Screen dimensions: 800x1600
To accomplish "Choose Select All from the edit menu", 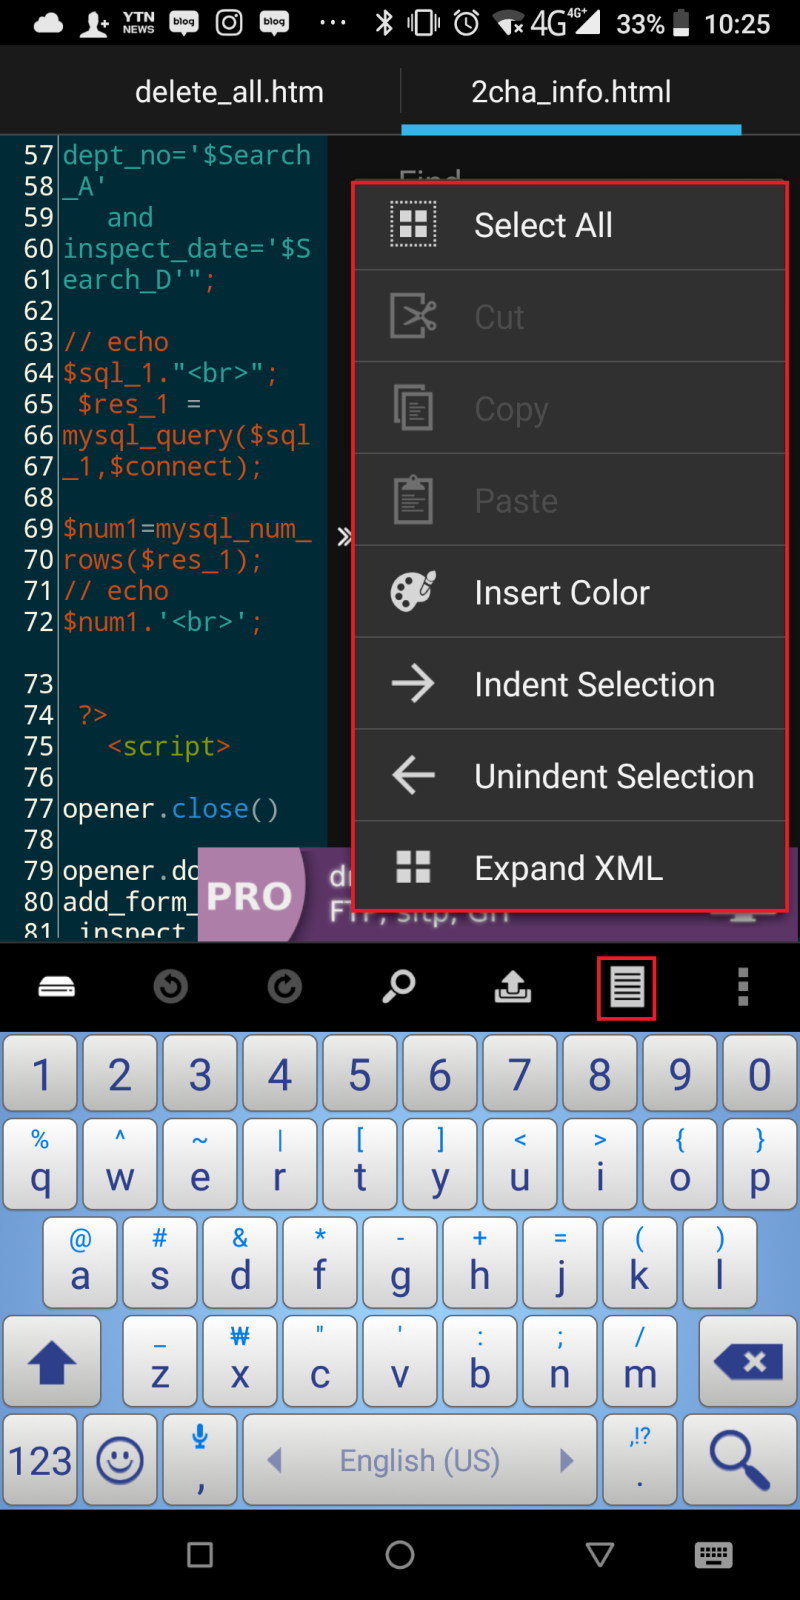I will click(x=570, y=226).
